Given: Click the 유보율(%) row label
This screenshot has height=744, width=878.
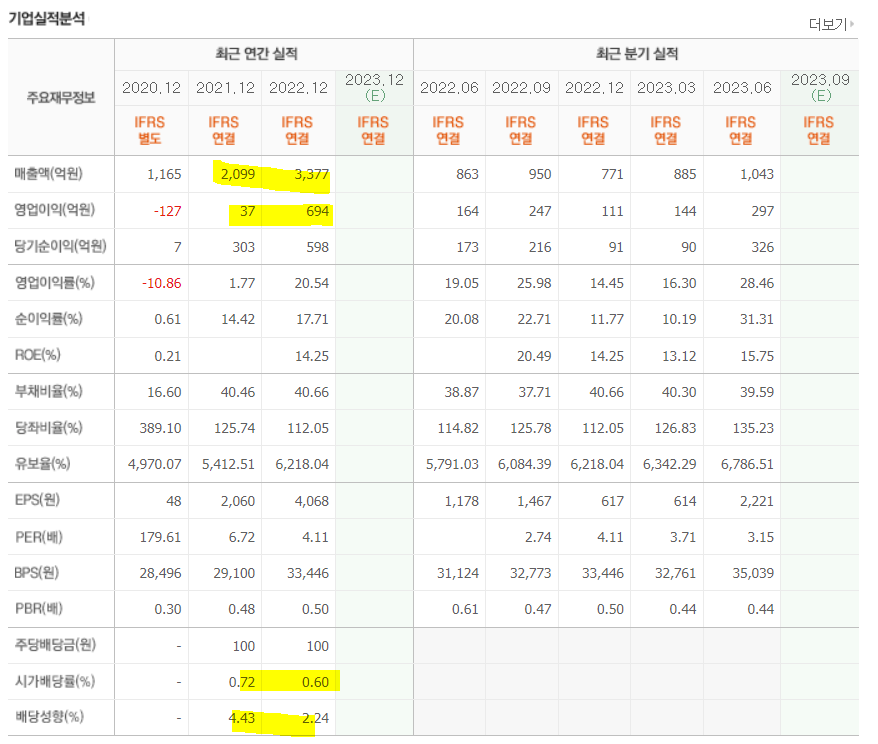Looking at the screenshot, I should pyautogui.click(x=43, y=464).
